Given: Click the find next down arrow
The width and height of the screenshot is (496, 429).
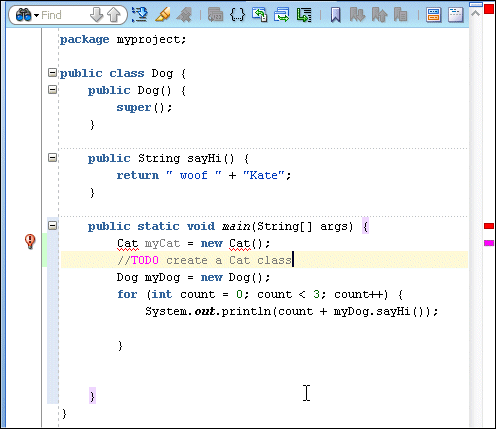Looking at the screenshot, I should coord(96,15).
